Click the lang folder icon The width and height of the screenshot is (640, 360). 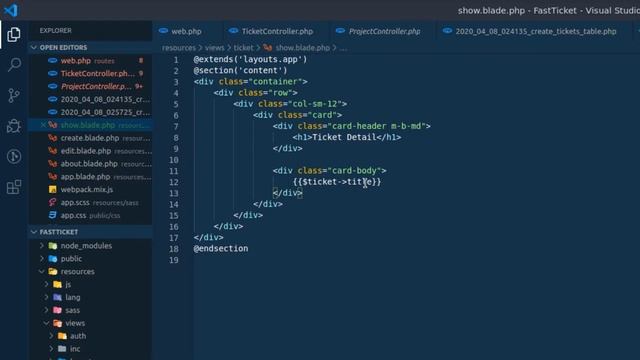point(58,297)
